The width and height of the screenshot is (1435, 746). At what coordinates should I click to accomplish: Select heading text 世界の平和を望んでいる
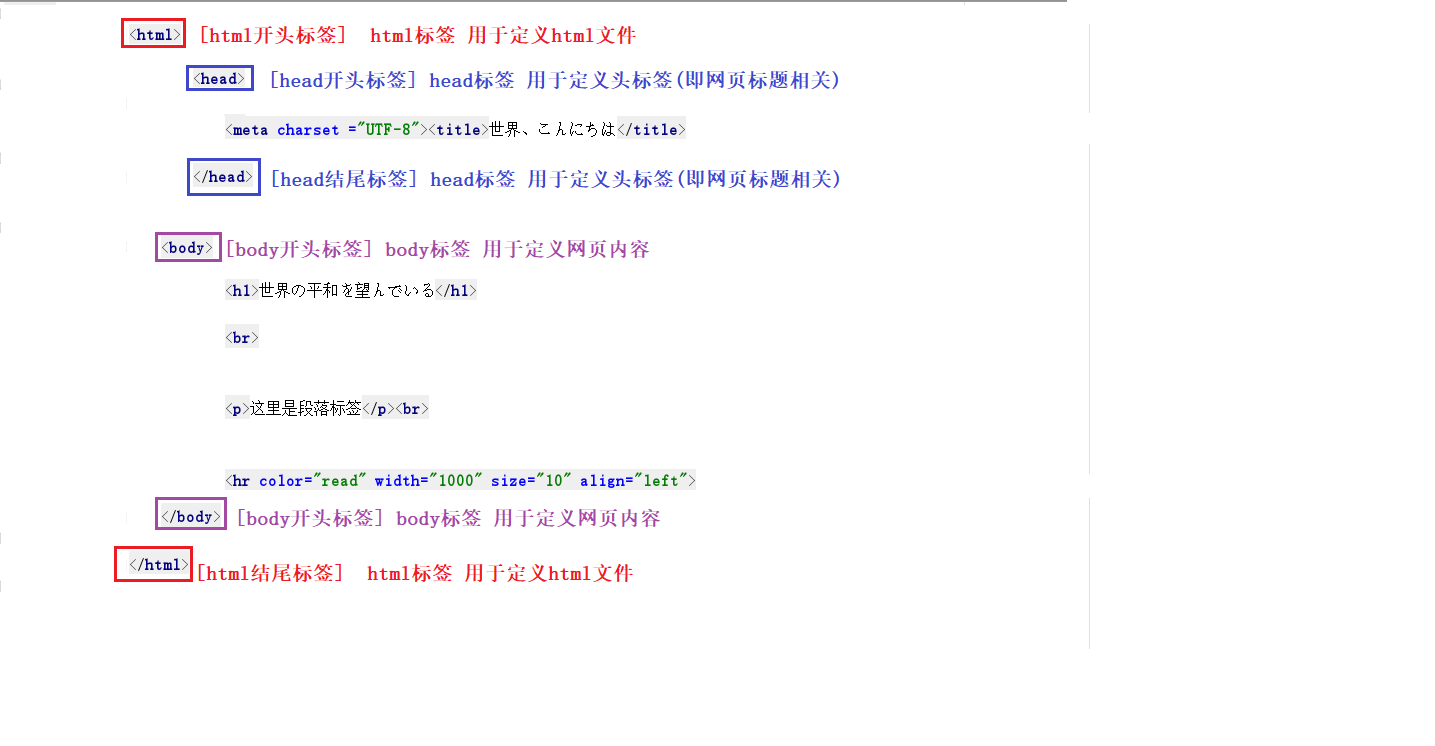347,291
